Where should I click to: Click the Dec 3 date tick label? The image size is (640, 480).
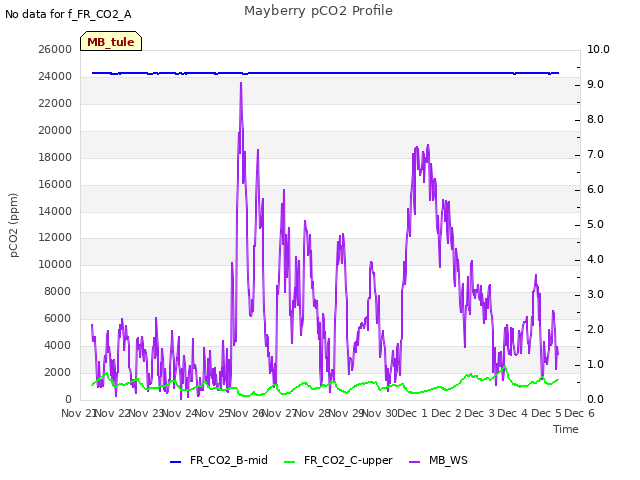pos(479,413)
